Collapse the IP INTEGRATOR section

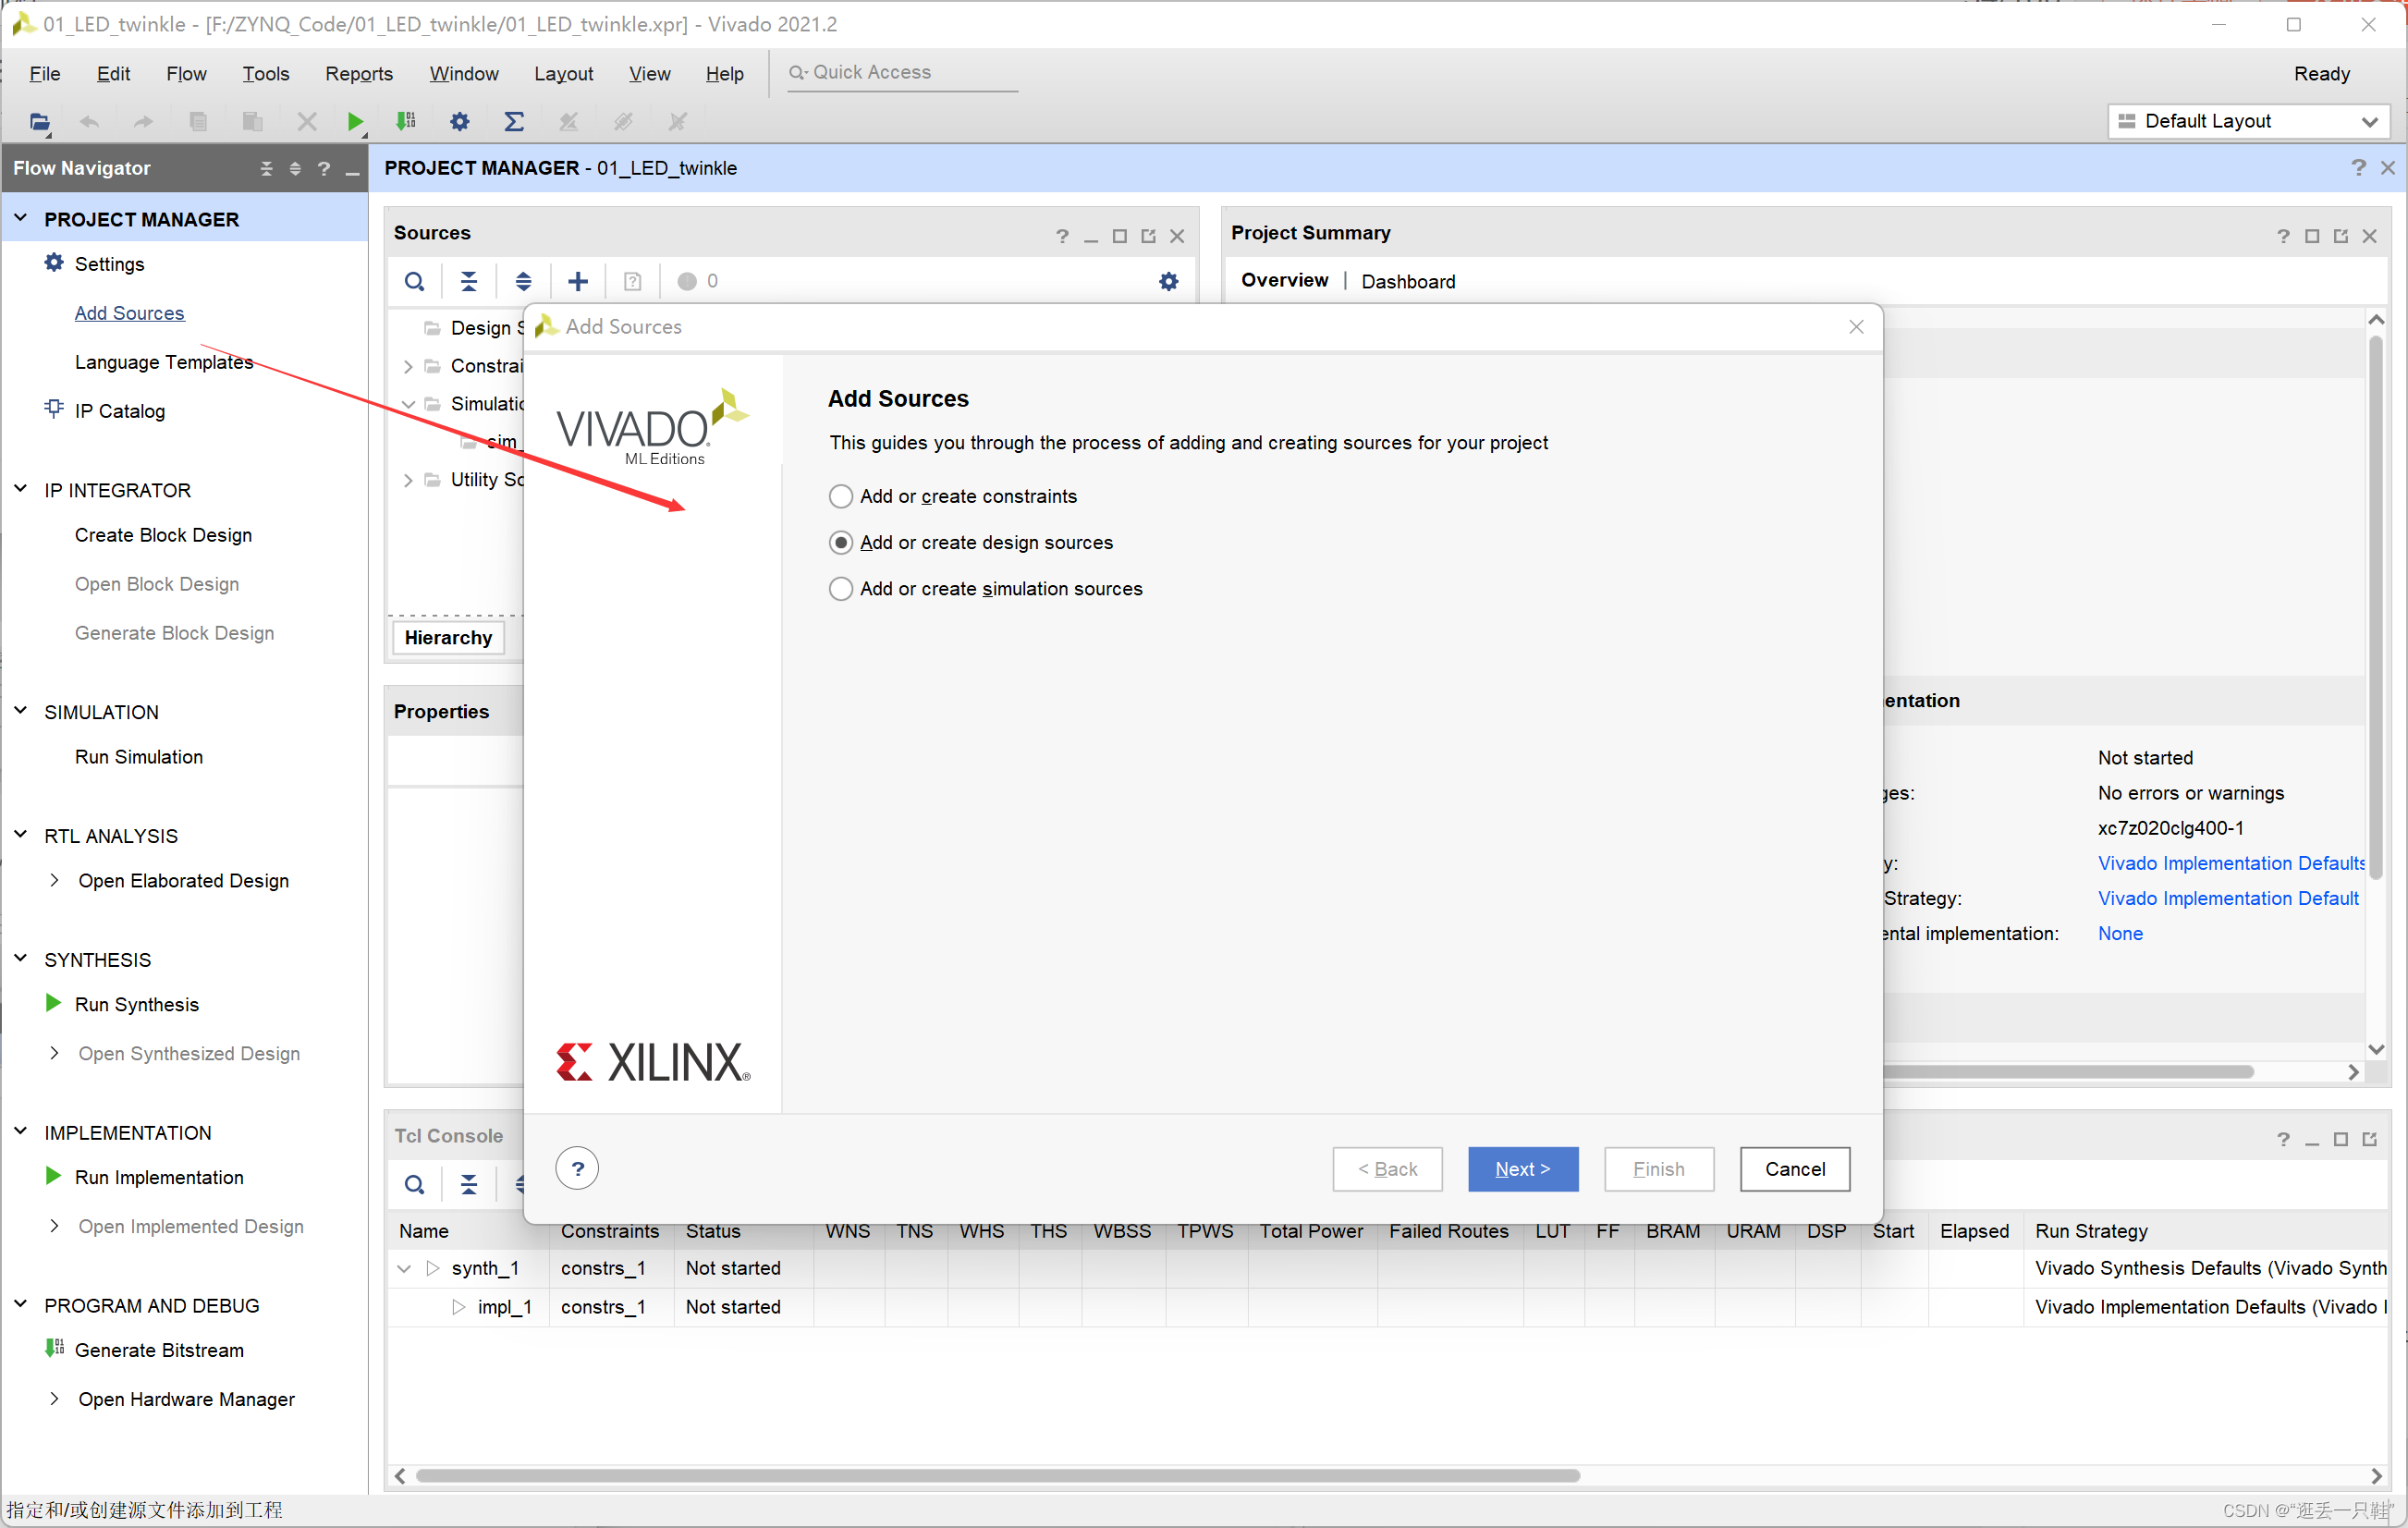(20, 489)
